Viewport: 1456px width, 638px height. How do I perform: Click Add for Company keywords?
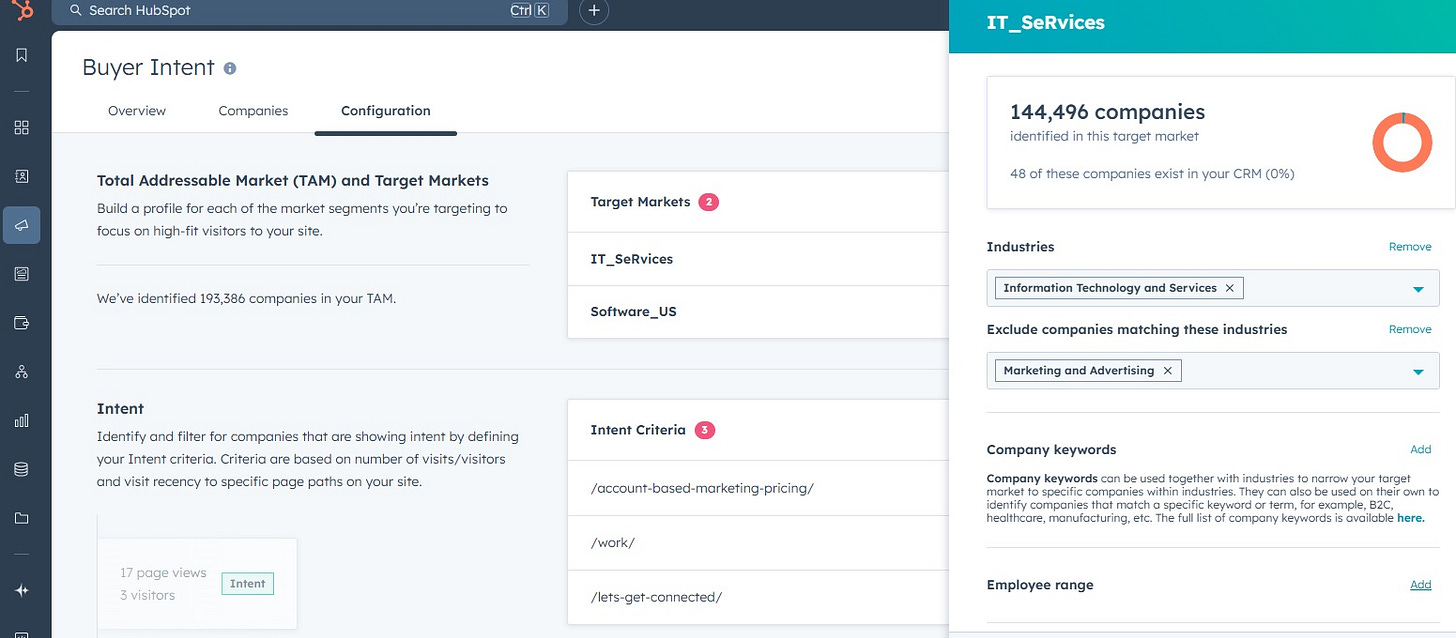tap(1420, 450)
